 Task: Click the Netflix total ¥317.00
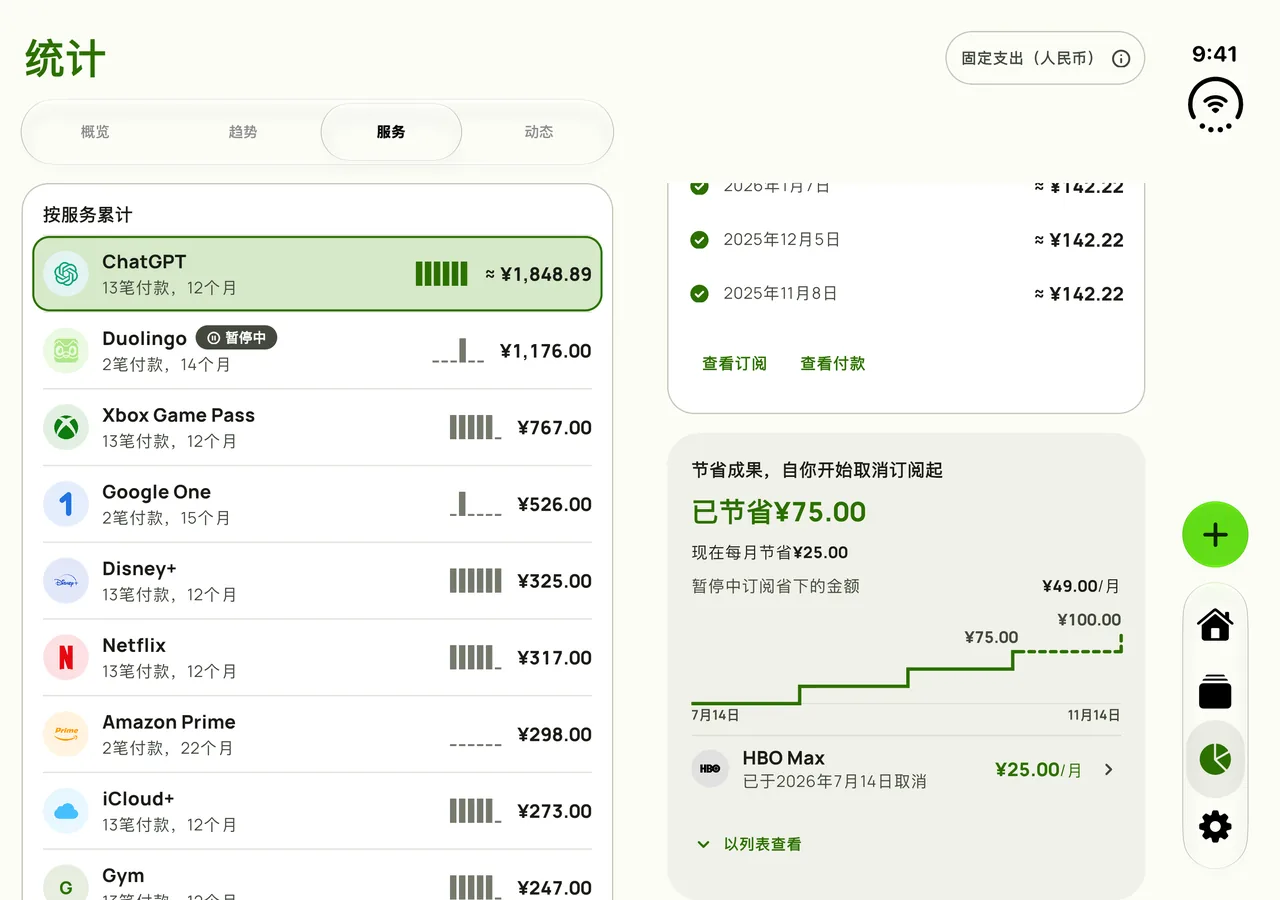pos(554,658)
